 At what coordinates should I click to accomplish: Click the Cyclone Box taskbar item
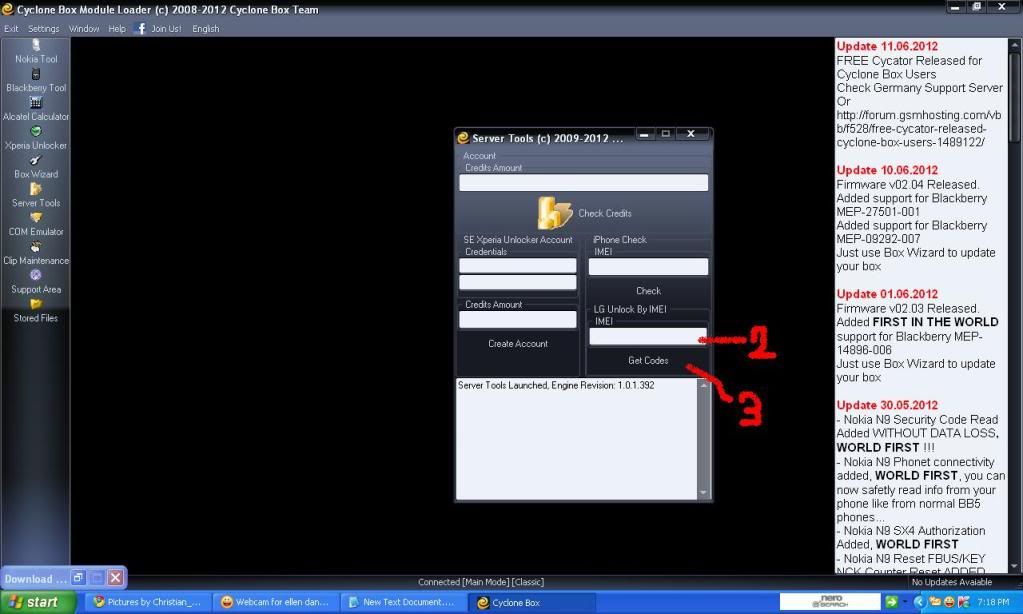pos(530,602)
